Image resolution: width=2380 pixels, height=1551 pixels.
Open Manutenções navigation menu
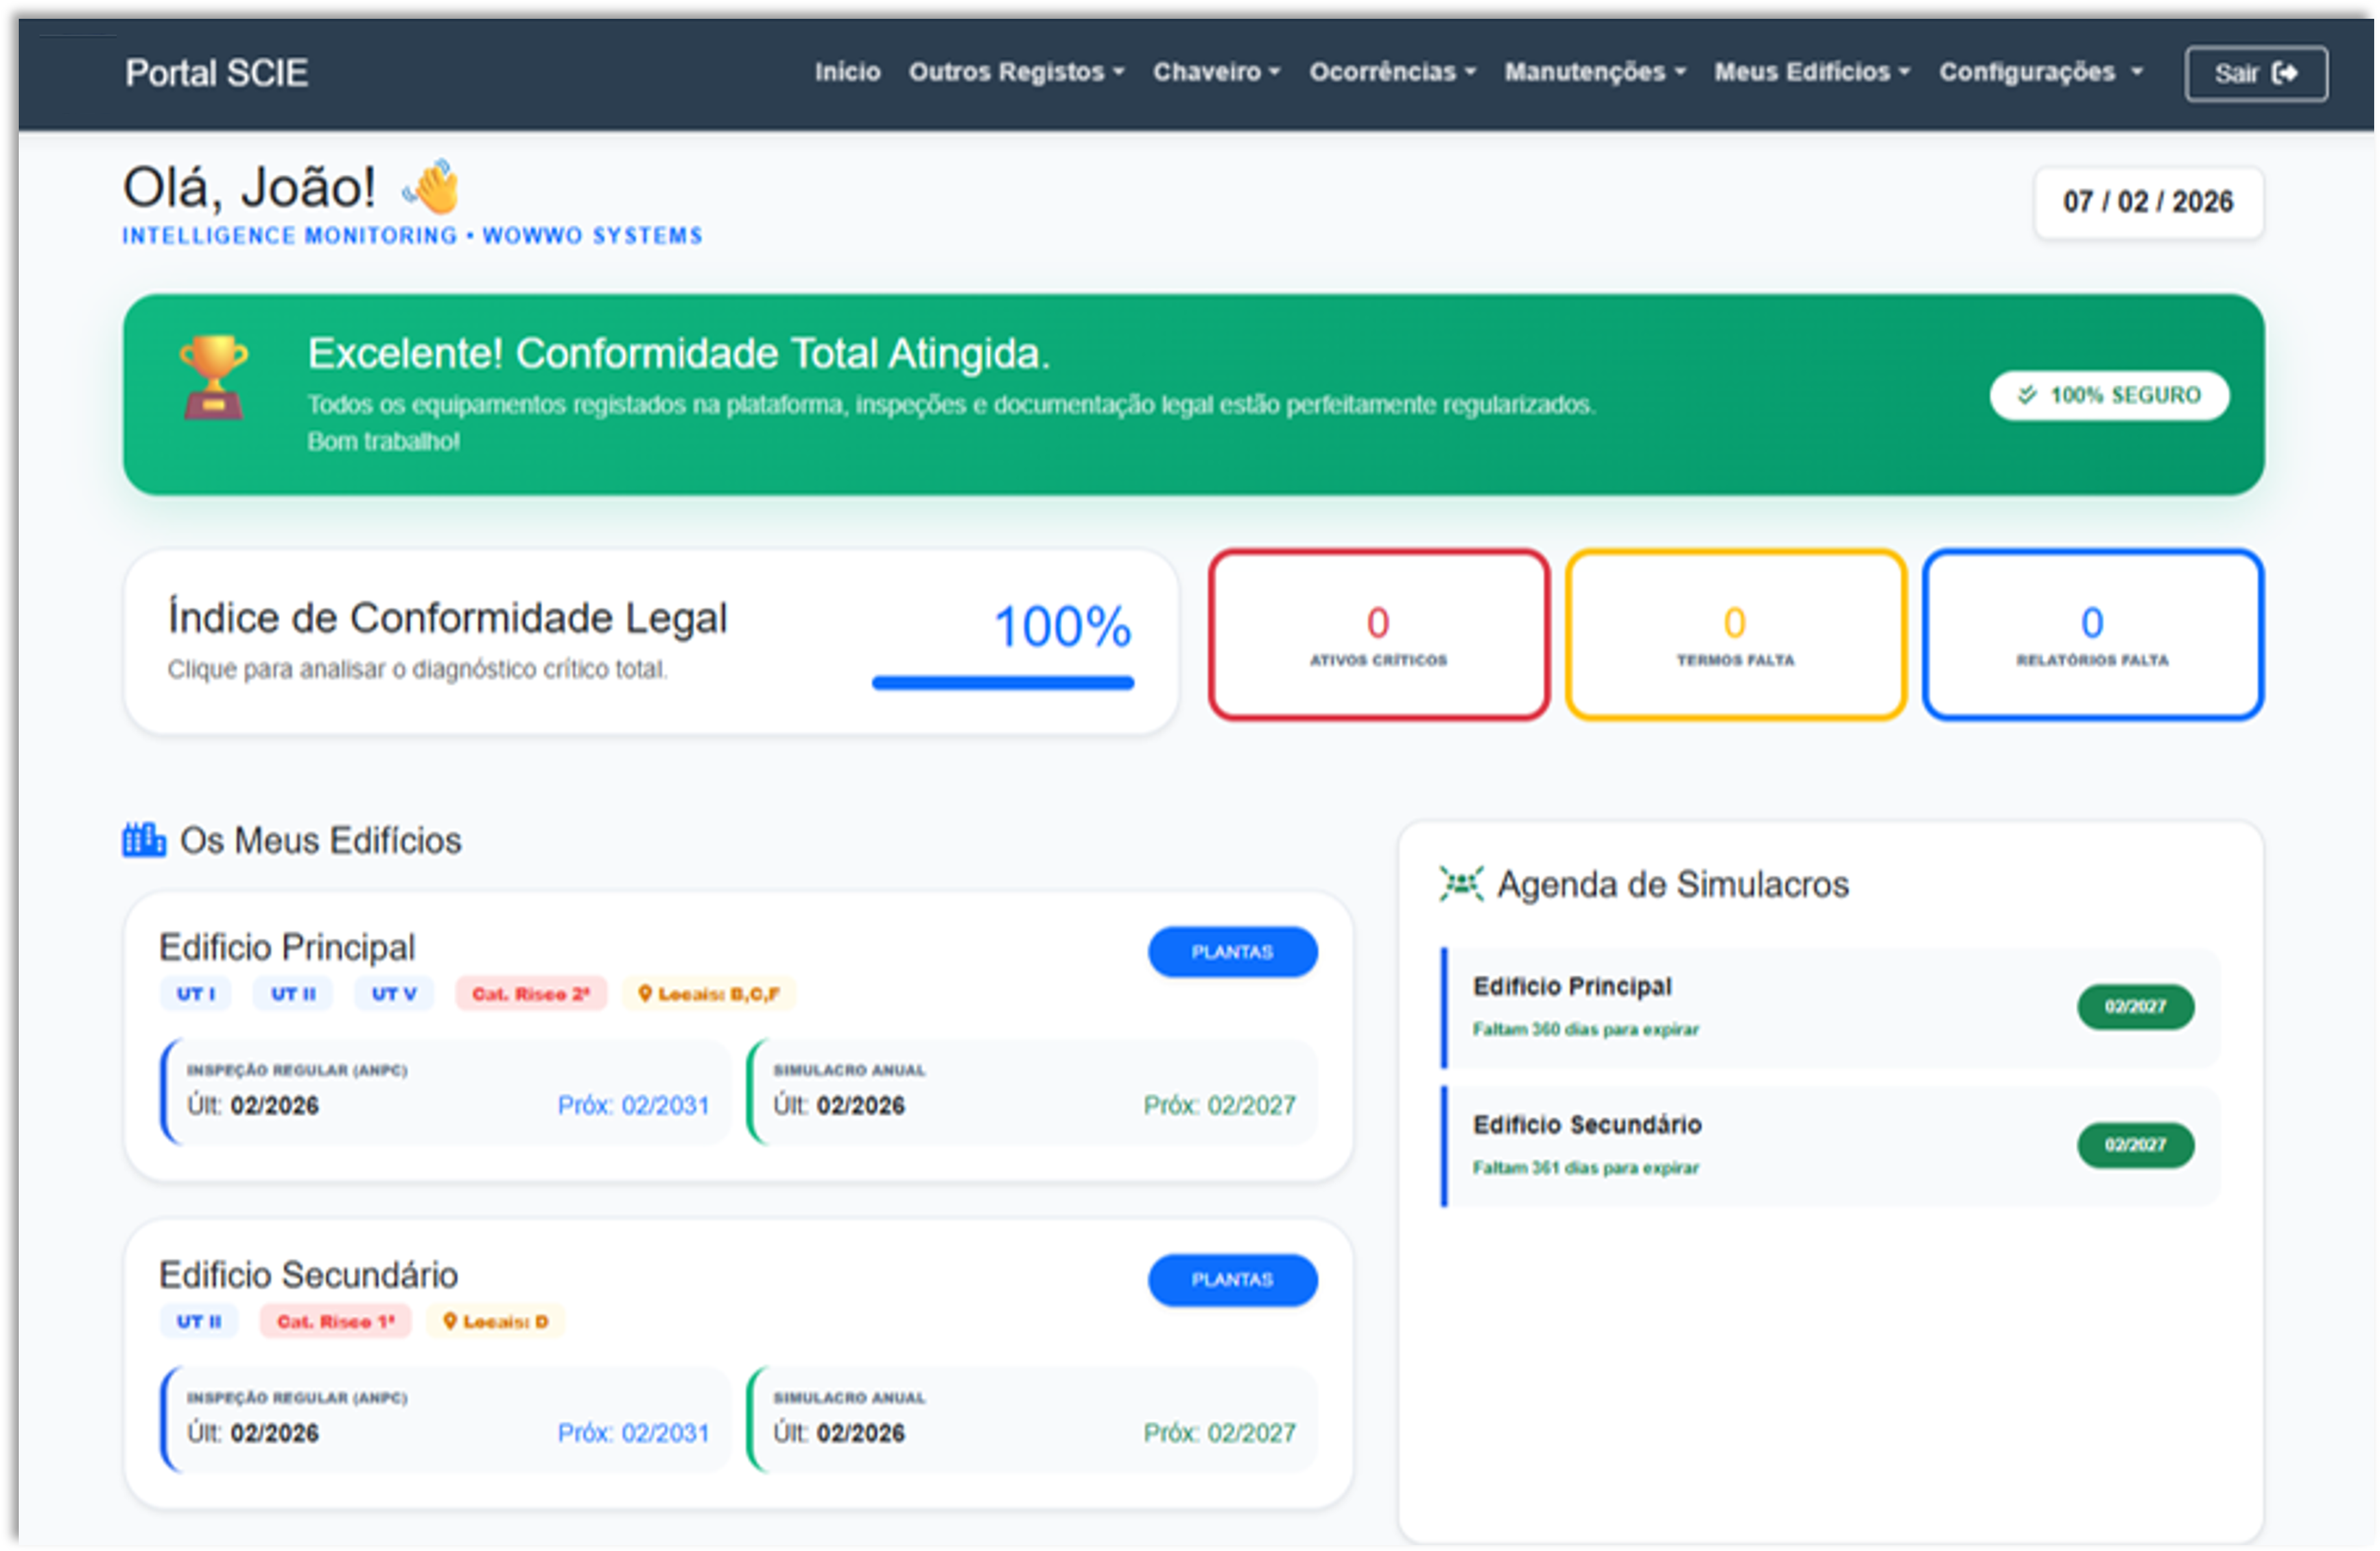[x=1595, y=72]
